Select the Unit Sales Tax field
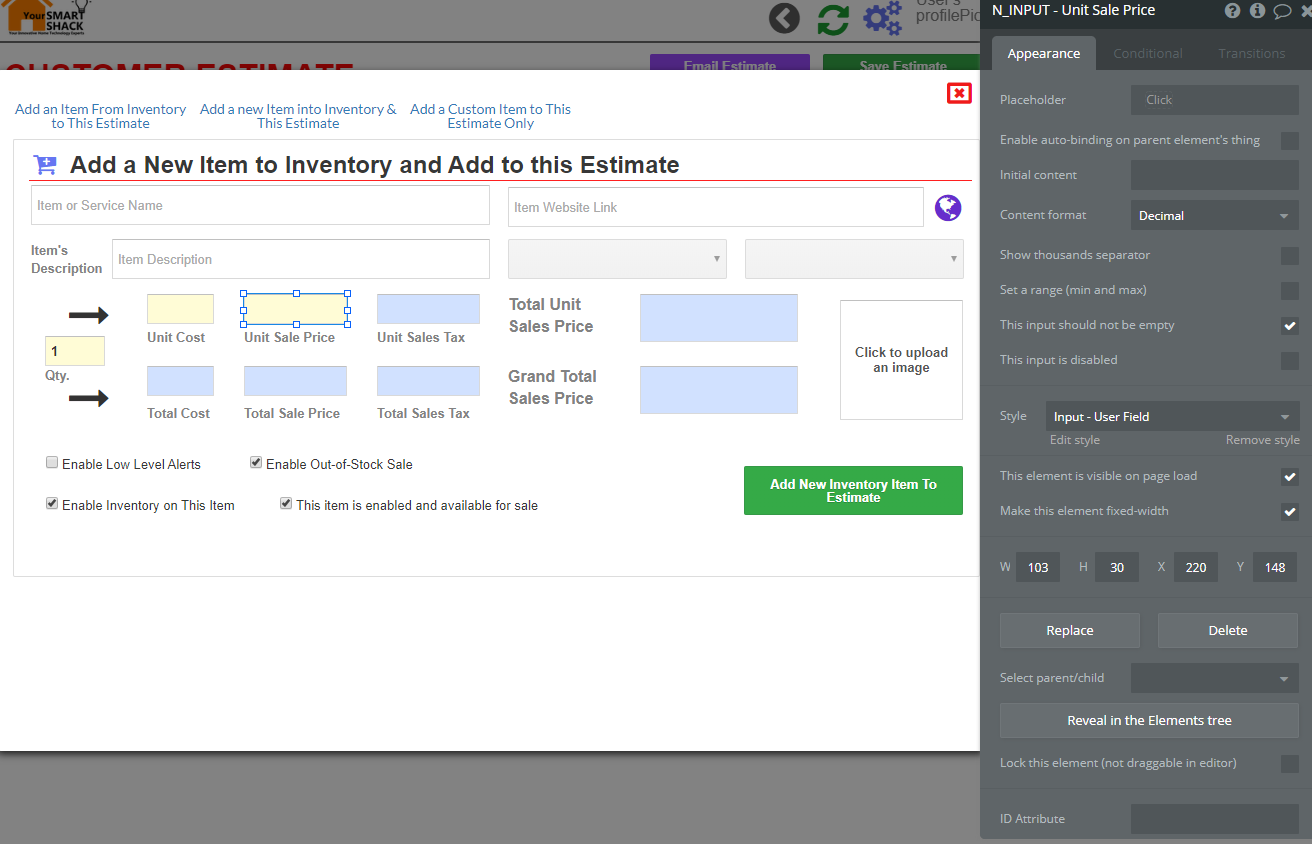The width and height of the screenshot is (1312, 844). 428,309
